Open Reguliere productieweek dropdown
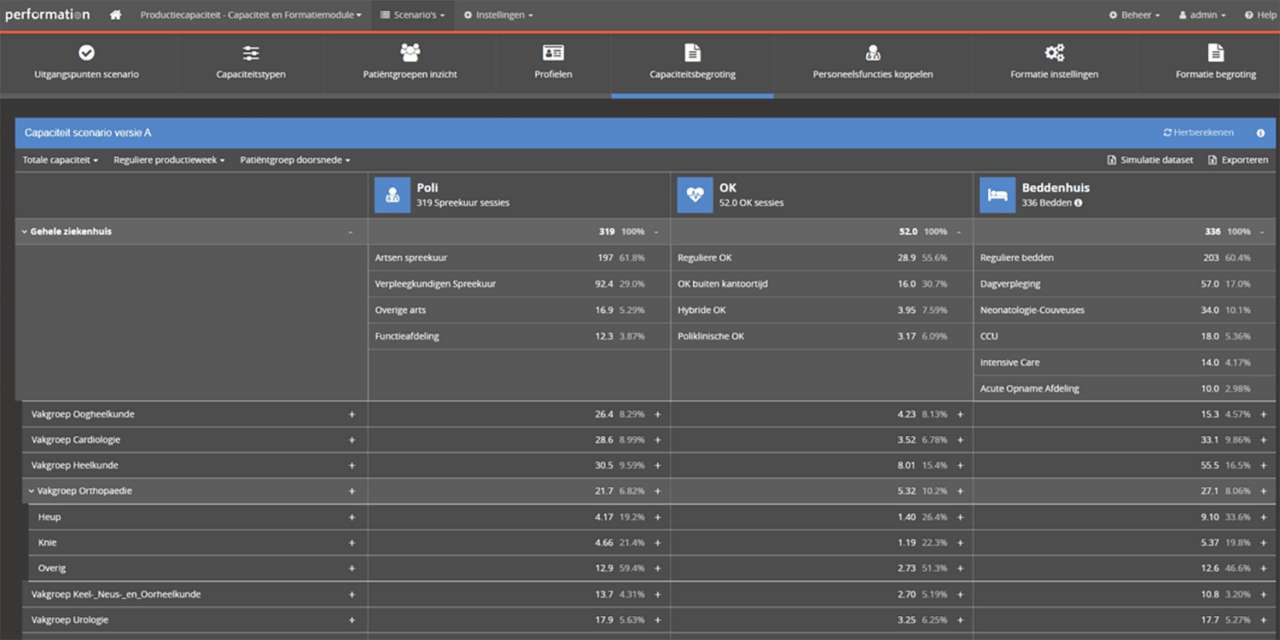This screenshot has height=640, width=1280. coord(169,160)
